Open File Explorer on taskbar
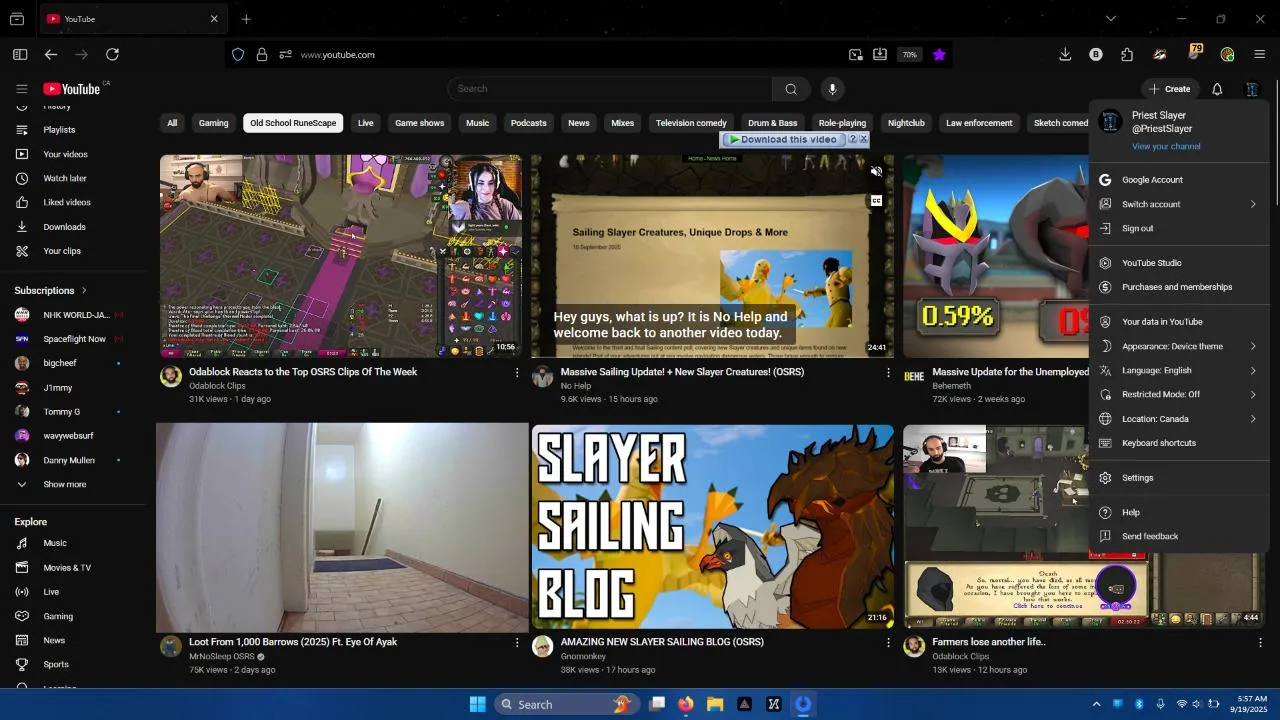The height and width of the screenshot is (720, 1280). pos(715,704)
